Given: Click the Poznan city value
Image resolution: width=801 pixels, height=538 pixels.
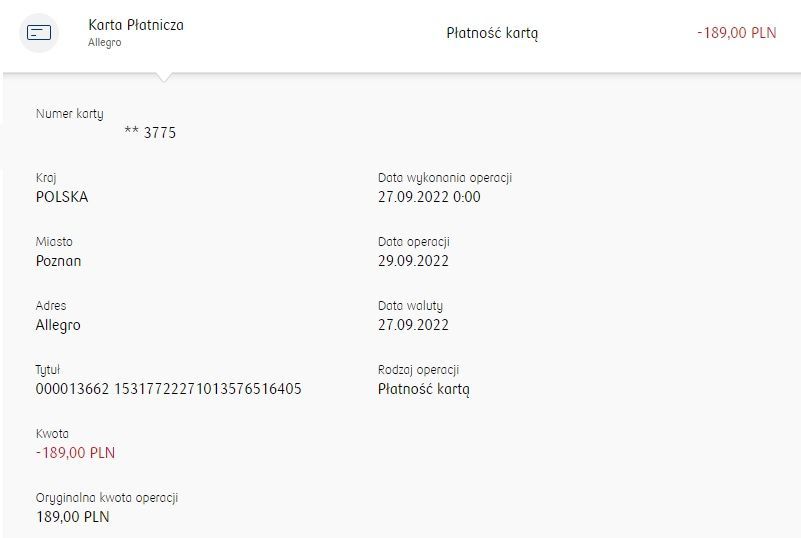Looking at the screenshot, I should pos(58,261).
